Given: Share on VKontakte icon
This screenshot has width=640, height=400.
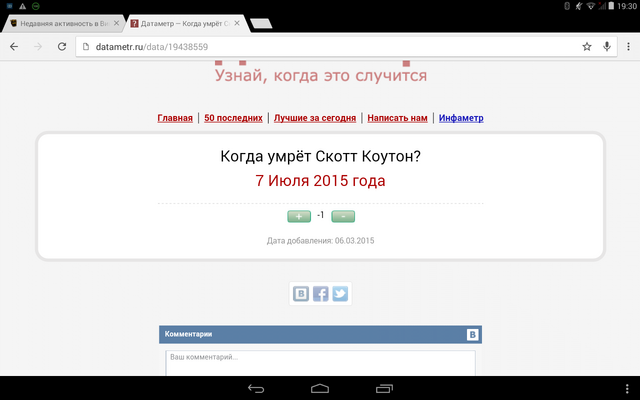Looking at the screenshot, I should pos(301,293).
